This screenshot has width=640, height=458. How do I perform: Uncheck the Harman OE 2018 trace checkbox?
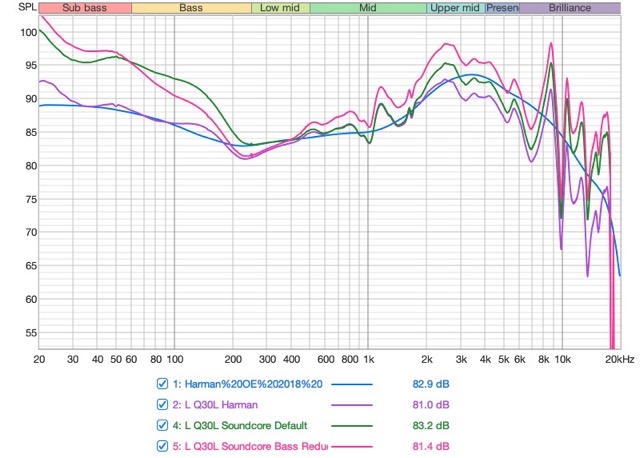pos(162,384)
